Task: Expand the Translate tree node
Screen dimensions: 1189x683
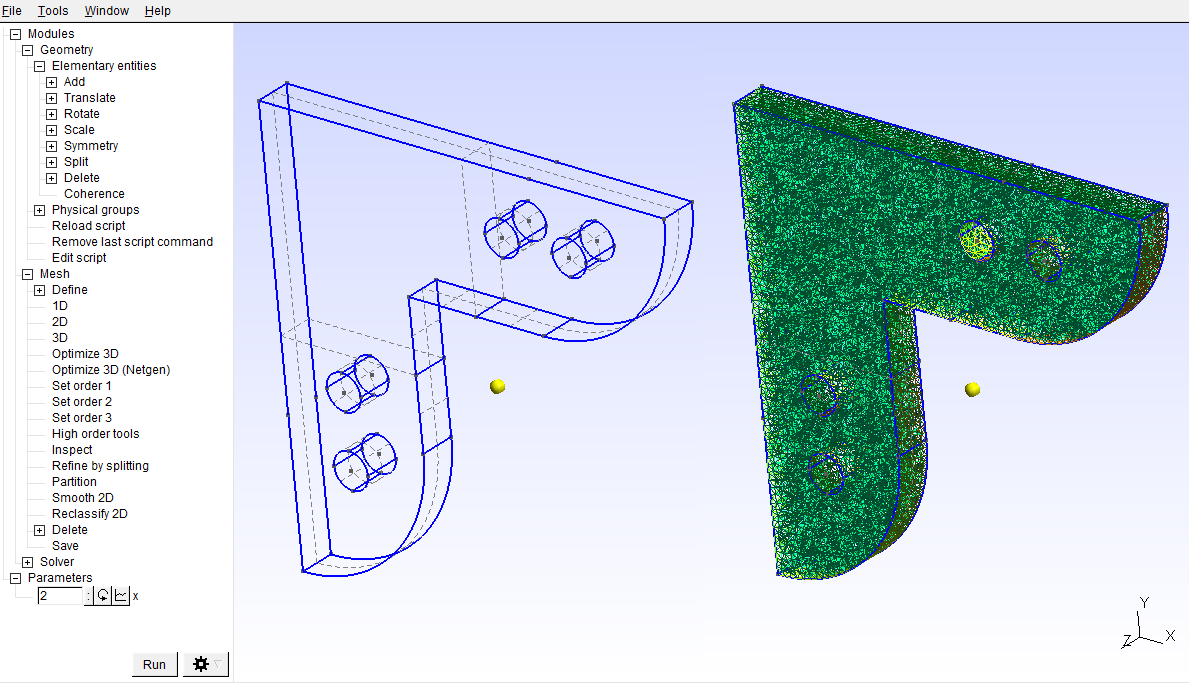Action: coord(52,98)
